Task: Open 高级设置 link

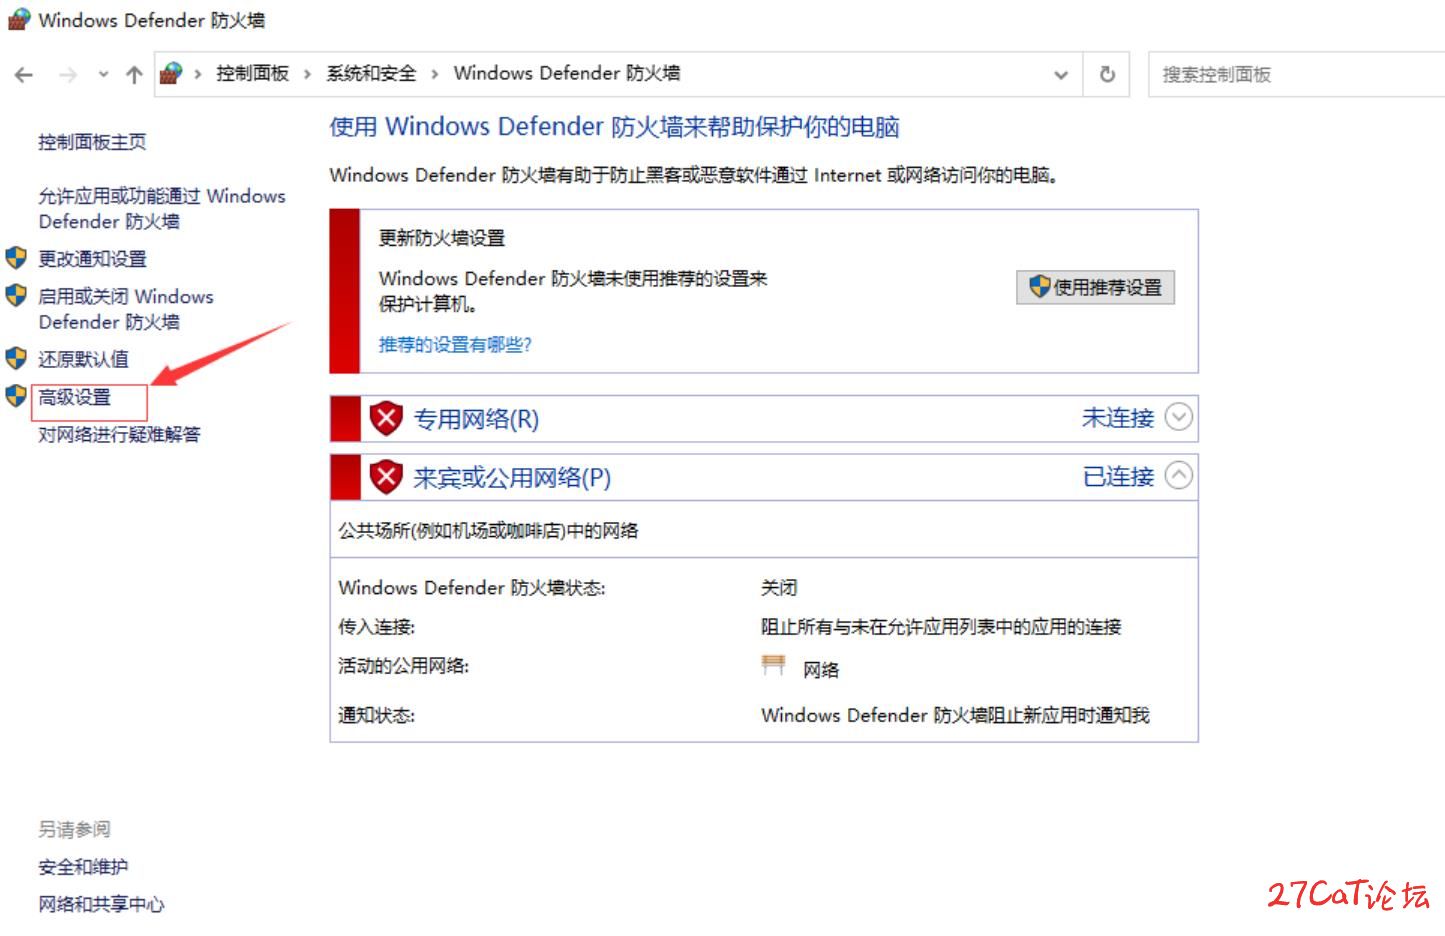Action: pos(74,397)
